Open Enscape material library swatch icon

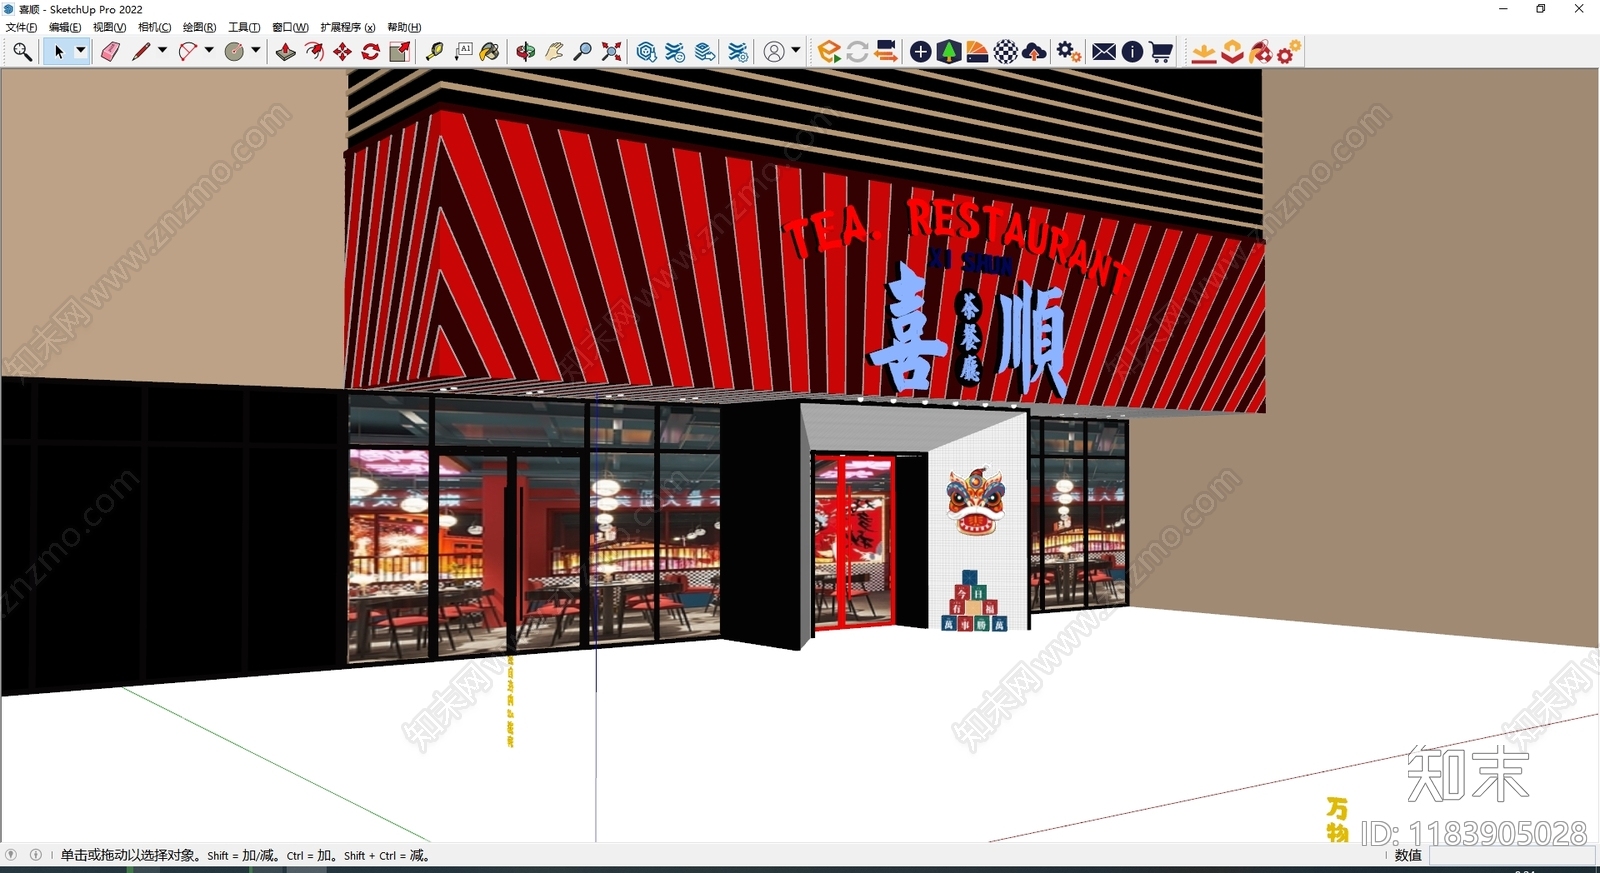click(978, 52)
